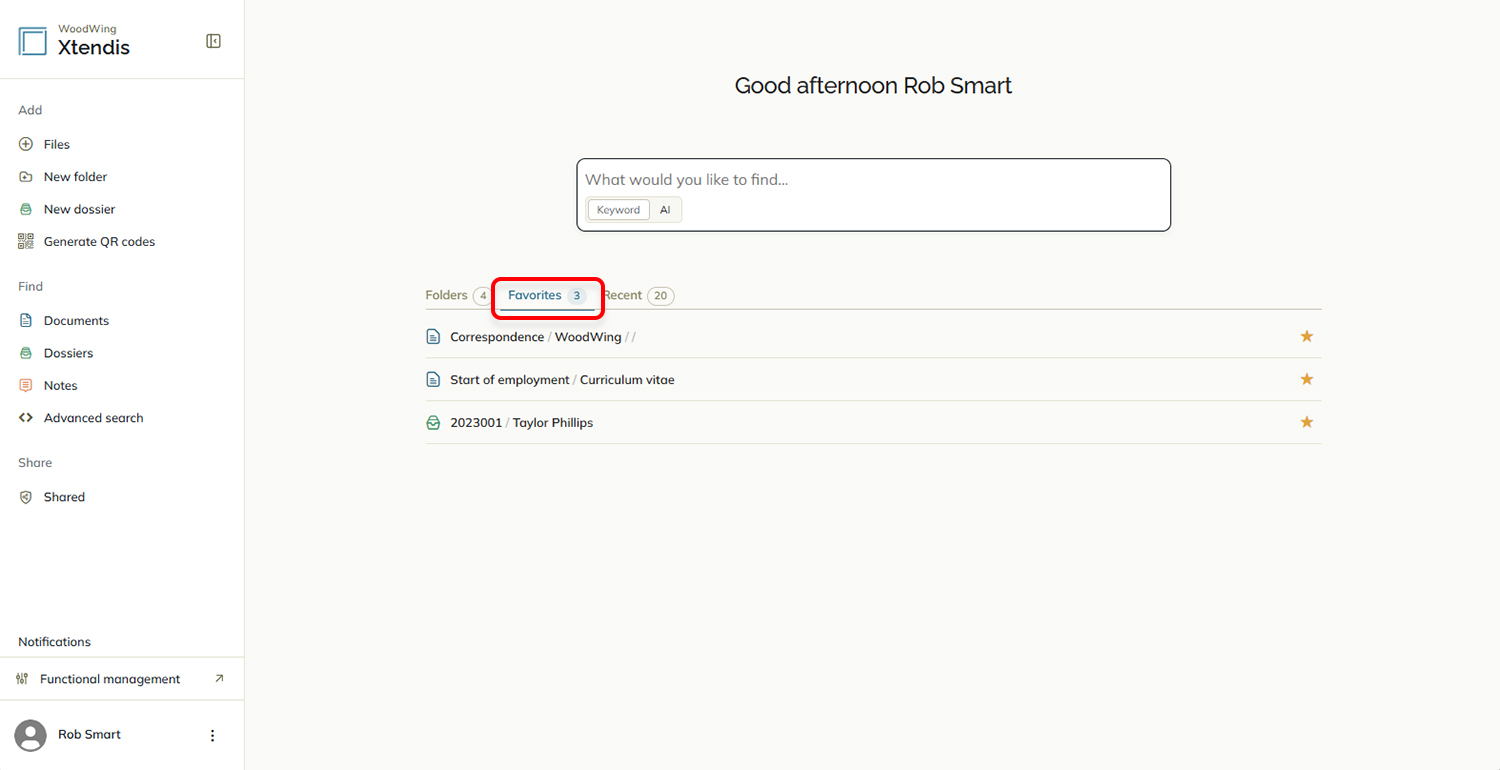The width and height of the screenshot is (1500, 770).
Task: Switch search mode to AI
Action: click(x=665, y=210)
